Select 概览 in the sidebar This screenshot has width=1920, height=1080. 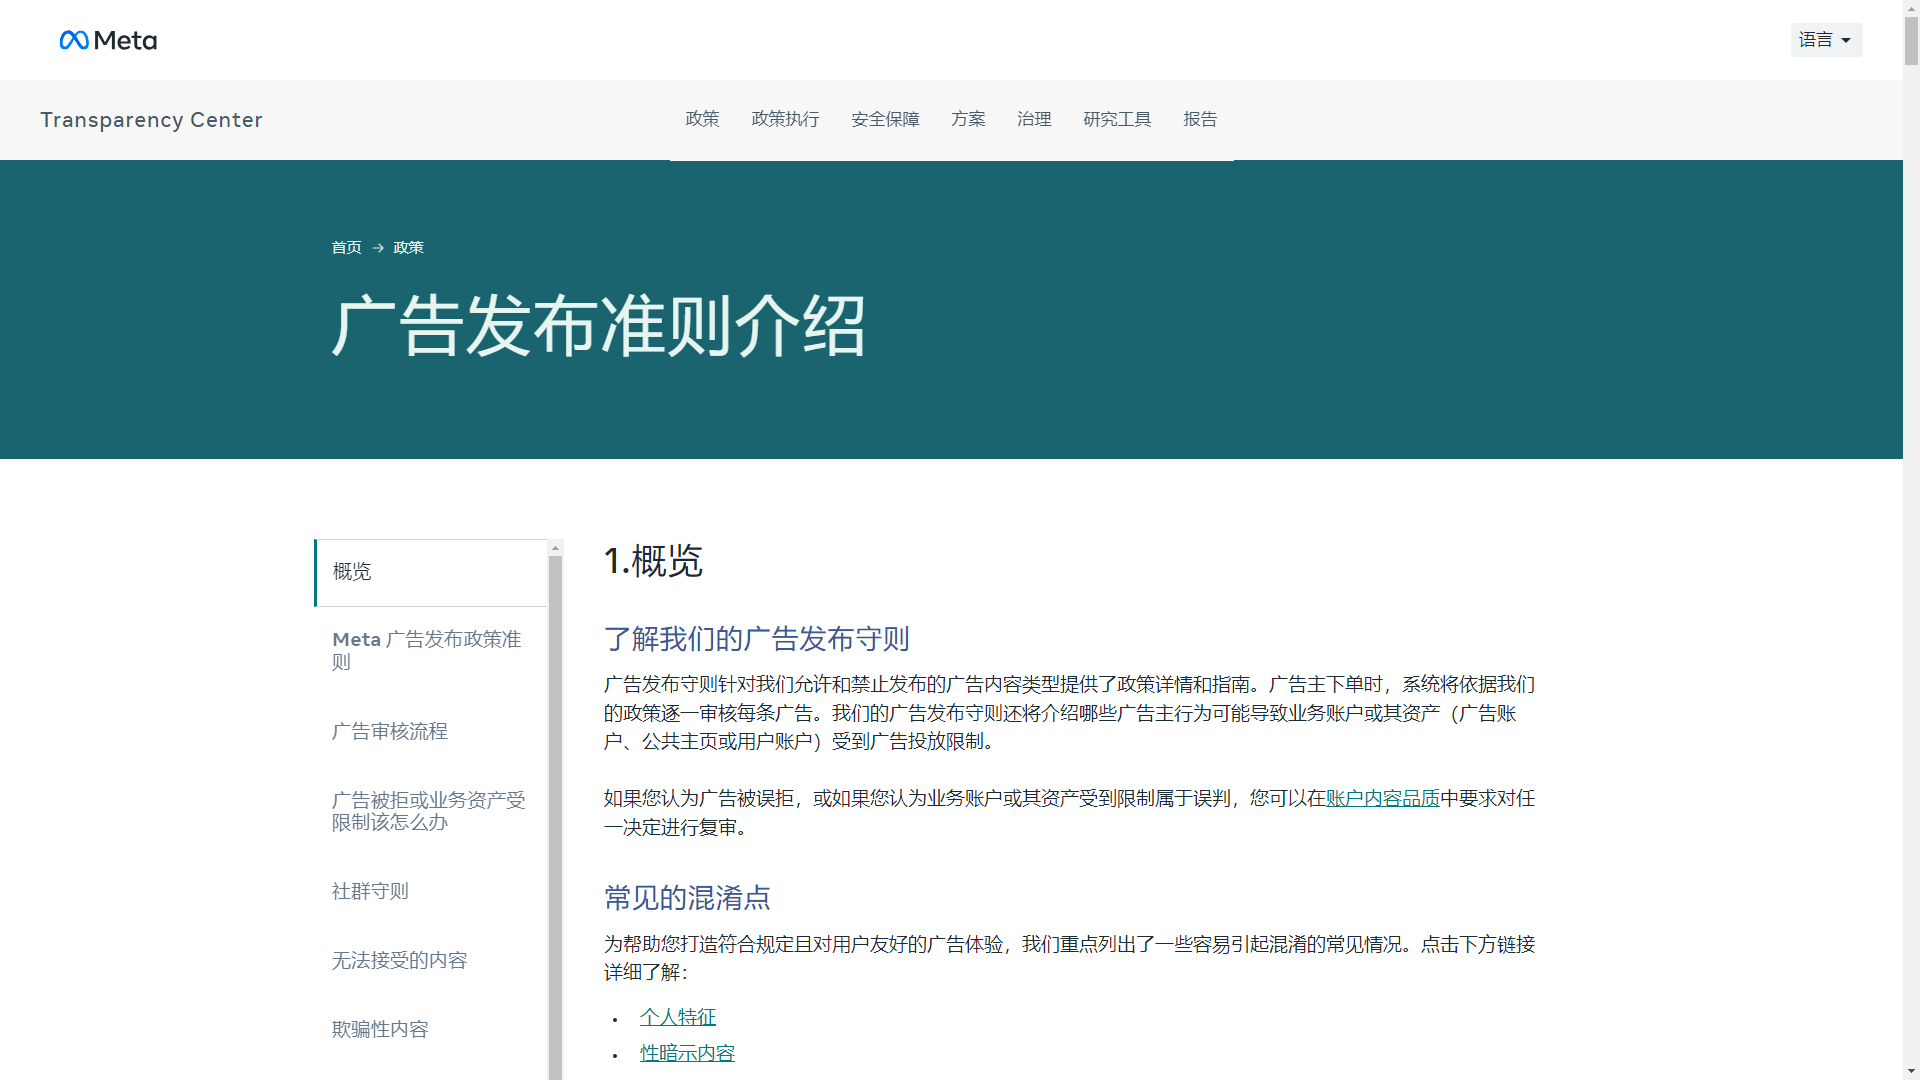pyautogui.click(x=350, y=571)
